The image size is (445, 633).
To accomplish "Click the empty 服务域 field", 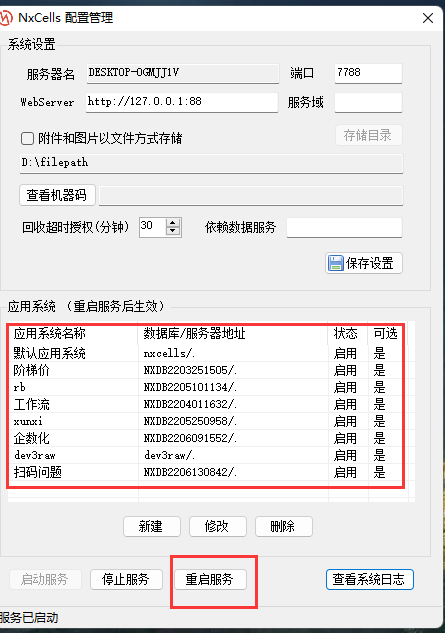I will (x=368, y=102).
